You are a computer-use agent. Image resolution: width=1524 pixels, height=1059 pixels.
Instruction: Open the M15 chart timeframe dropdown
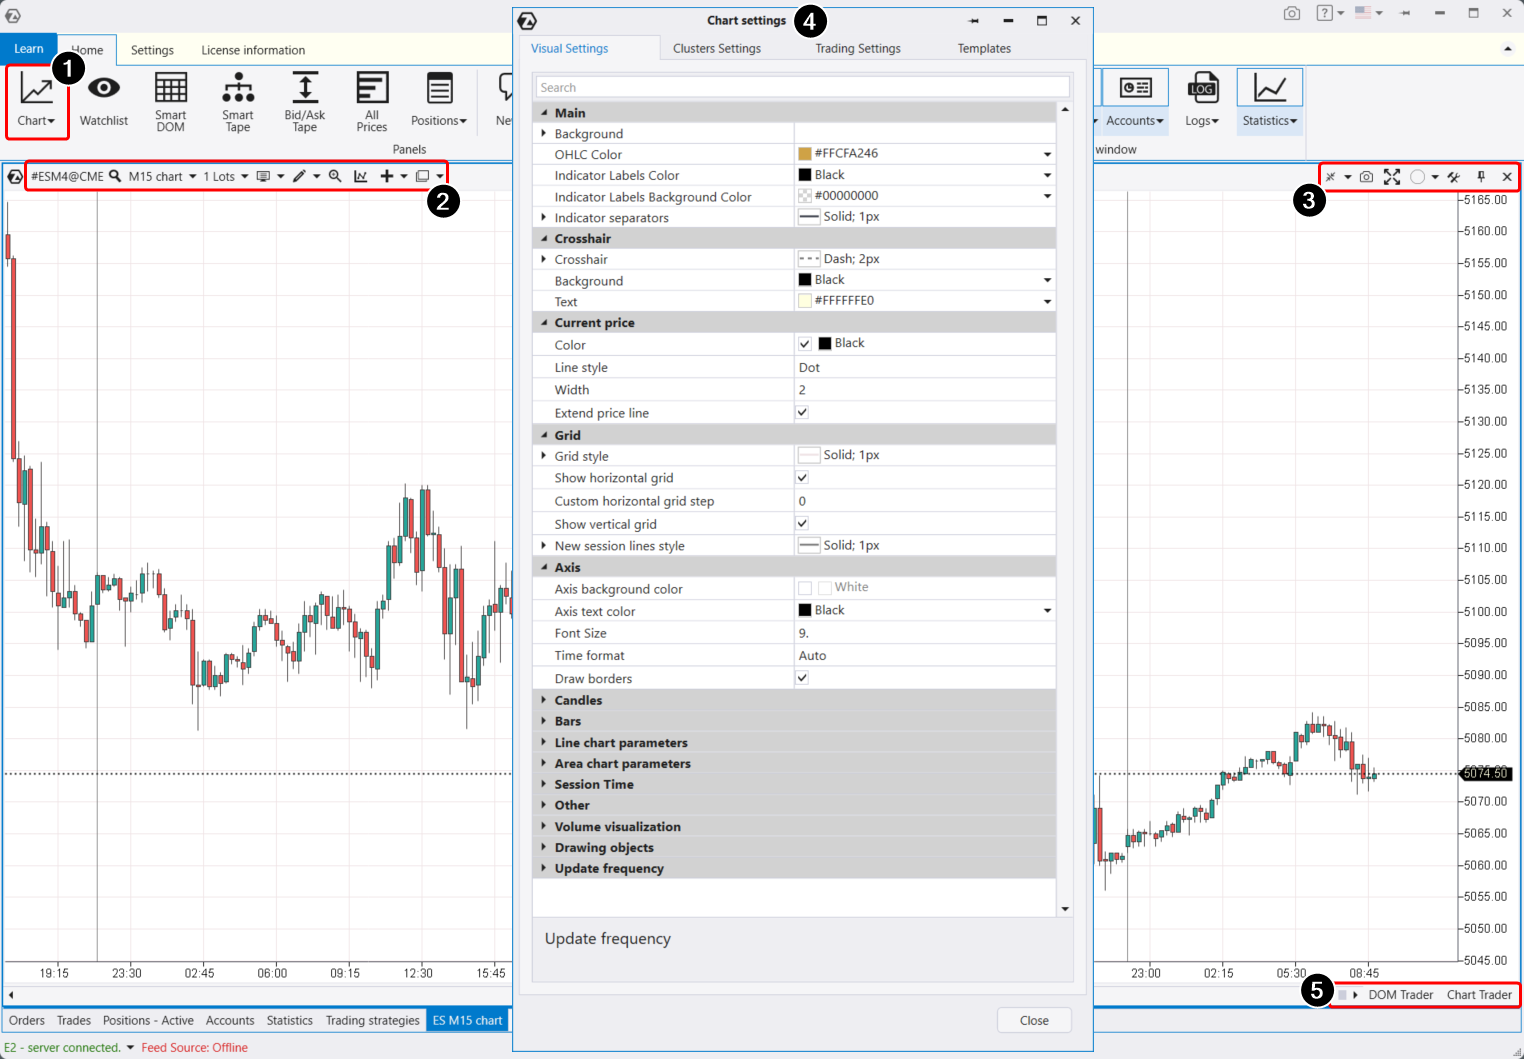tap(192, 176)
